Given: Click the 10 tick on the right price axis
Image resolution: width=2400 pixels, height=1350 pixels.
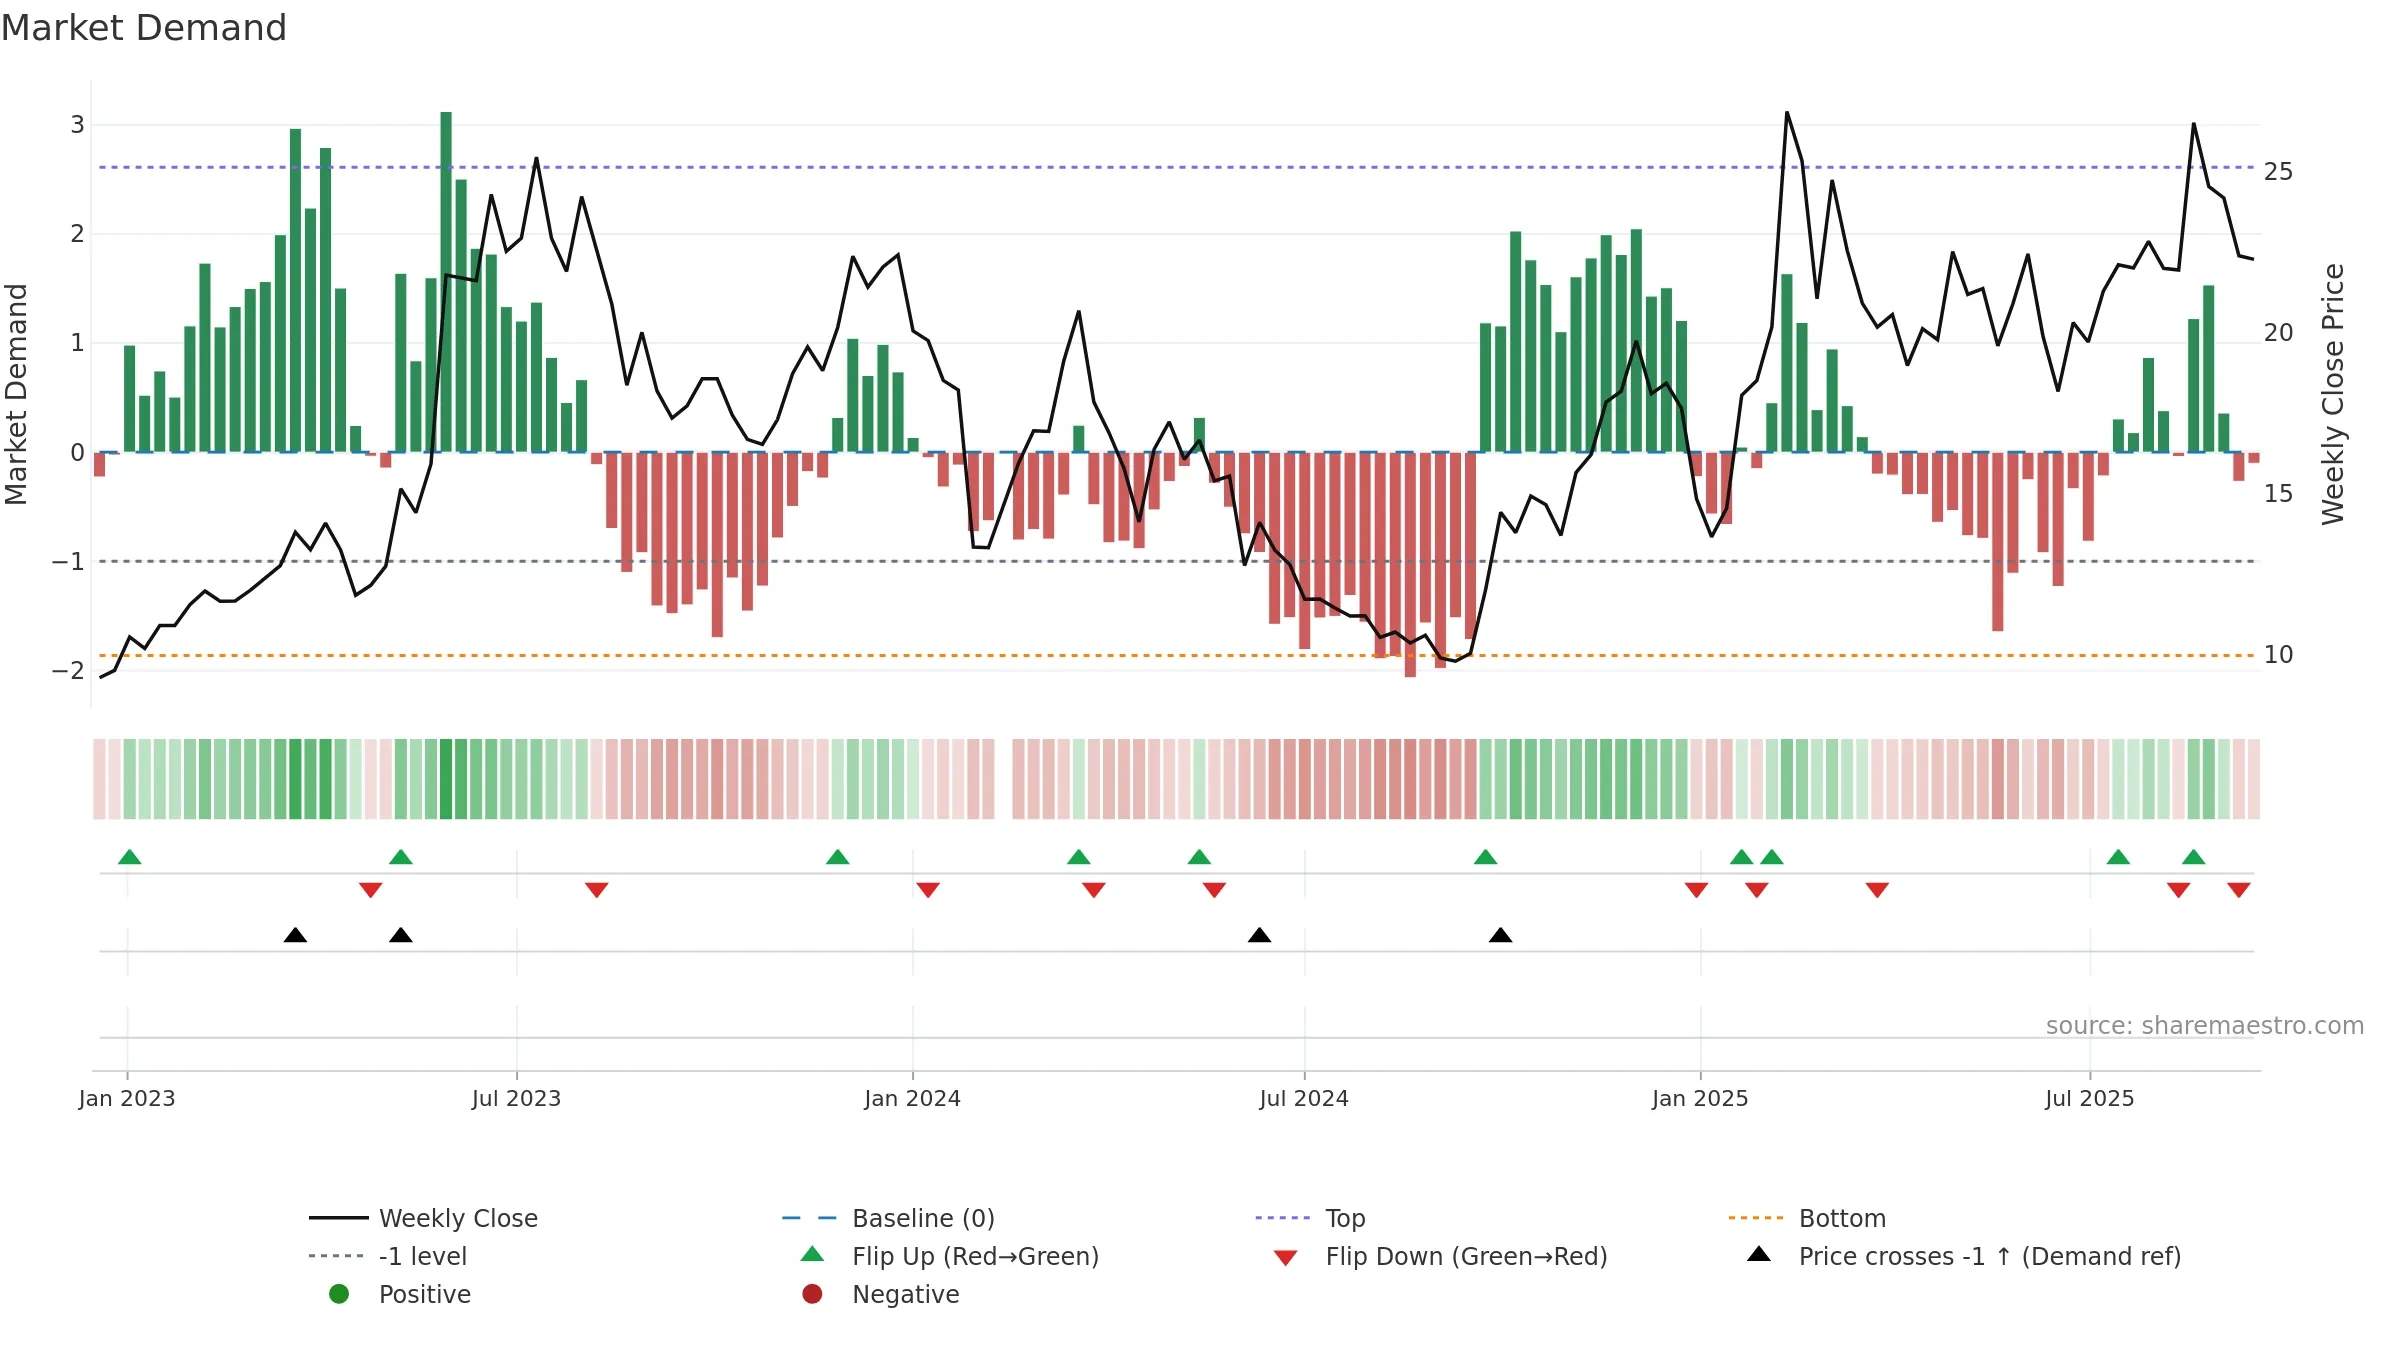Looking at the screenshot, I should pos(2278,655).
